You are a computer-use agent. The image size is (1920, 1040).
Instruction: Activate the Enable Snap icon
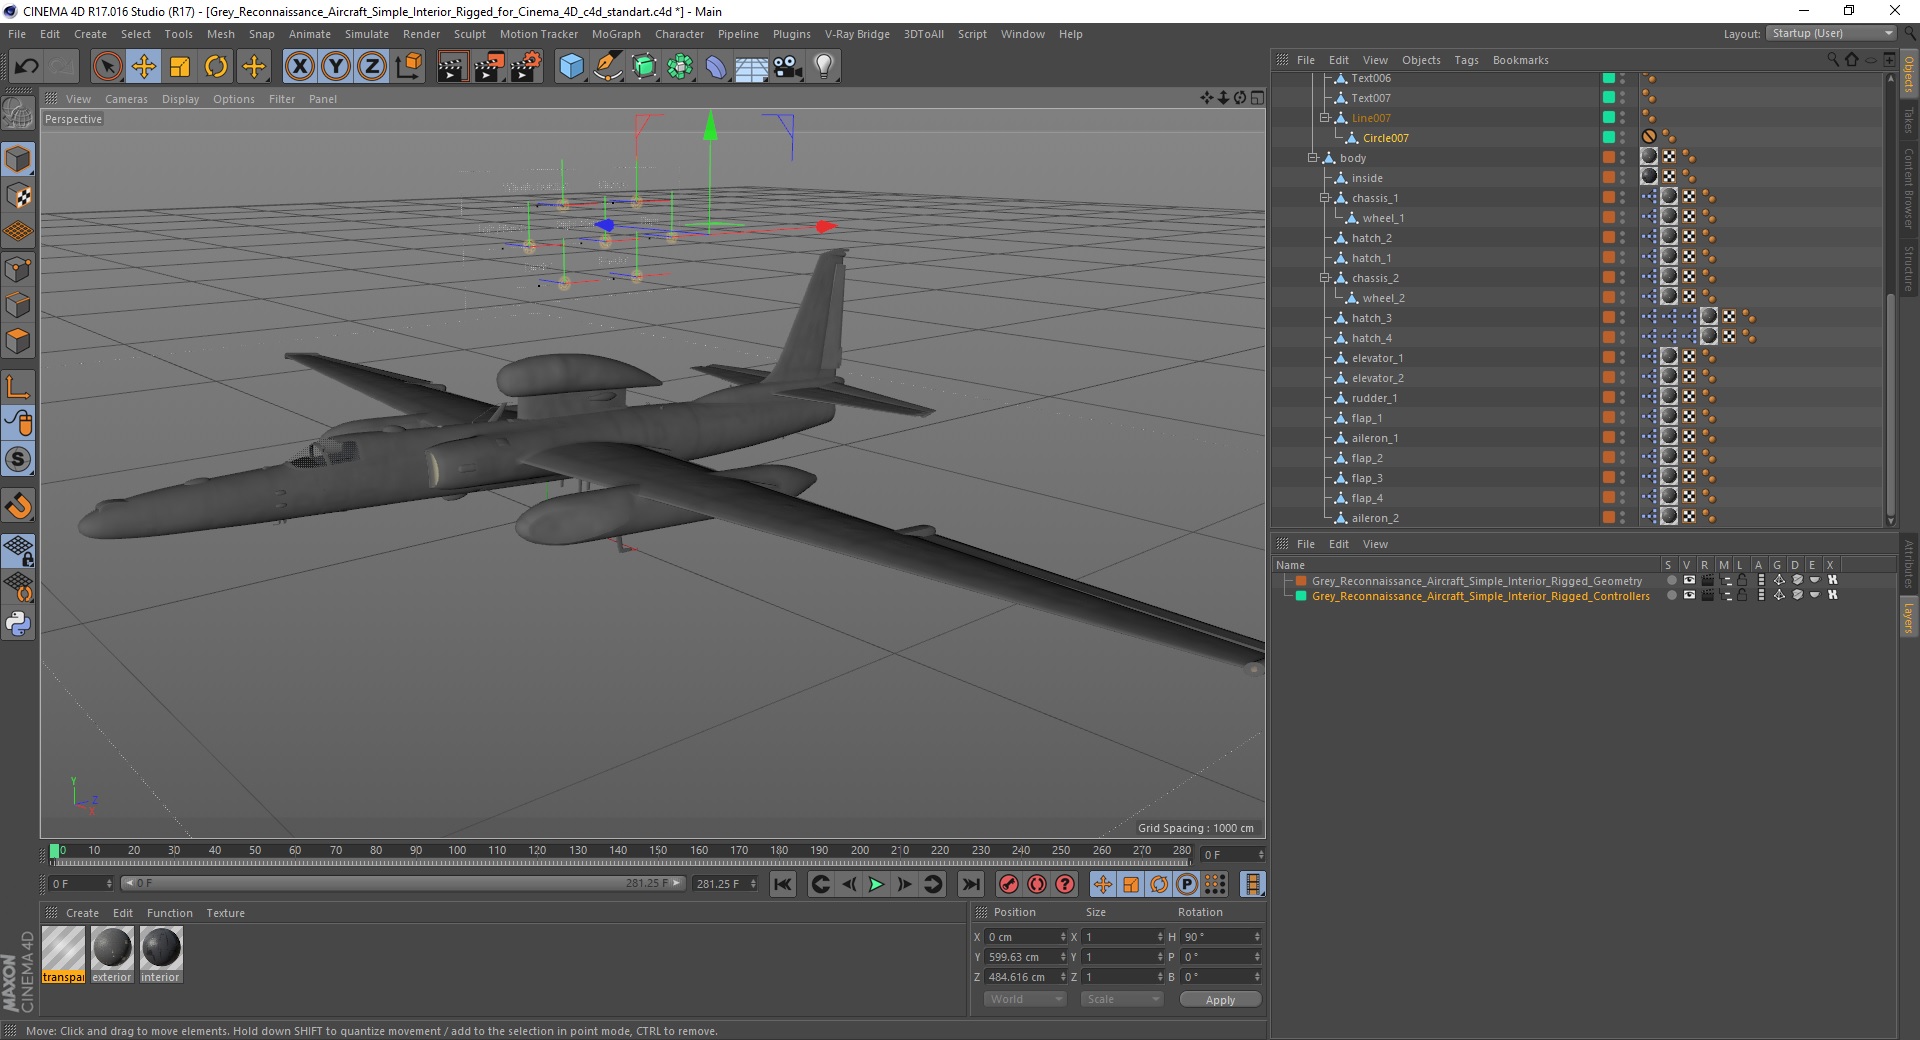[x=18, y=460]
